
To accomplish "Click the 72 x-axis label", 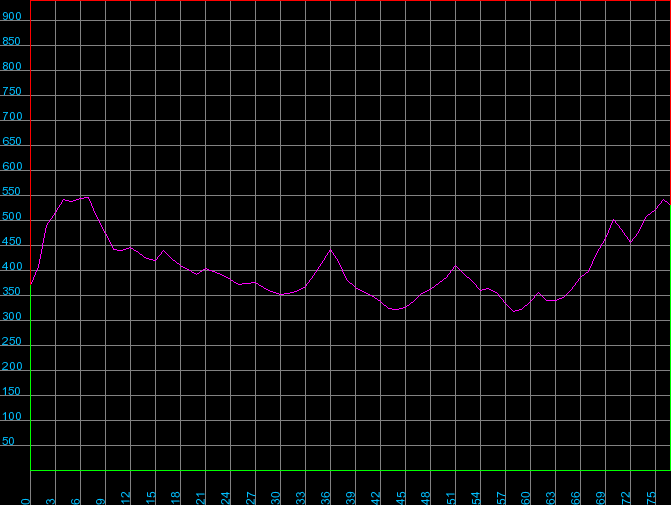I will pos(626,498).
